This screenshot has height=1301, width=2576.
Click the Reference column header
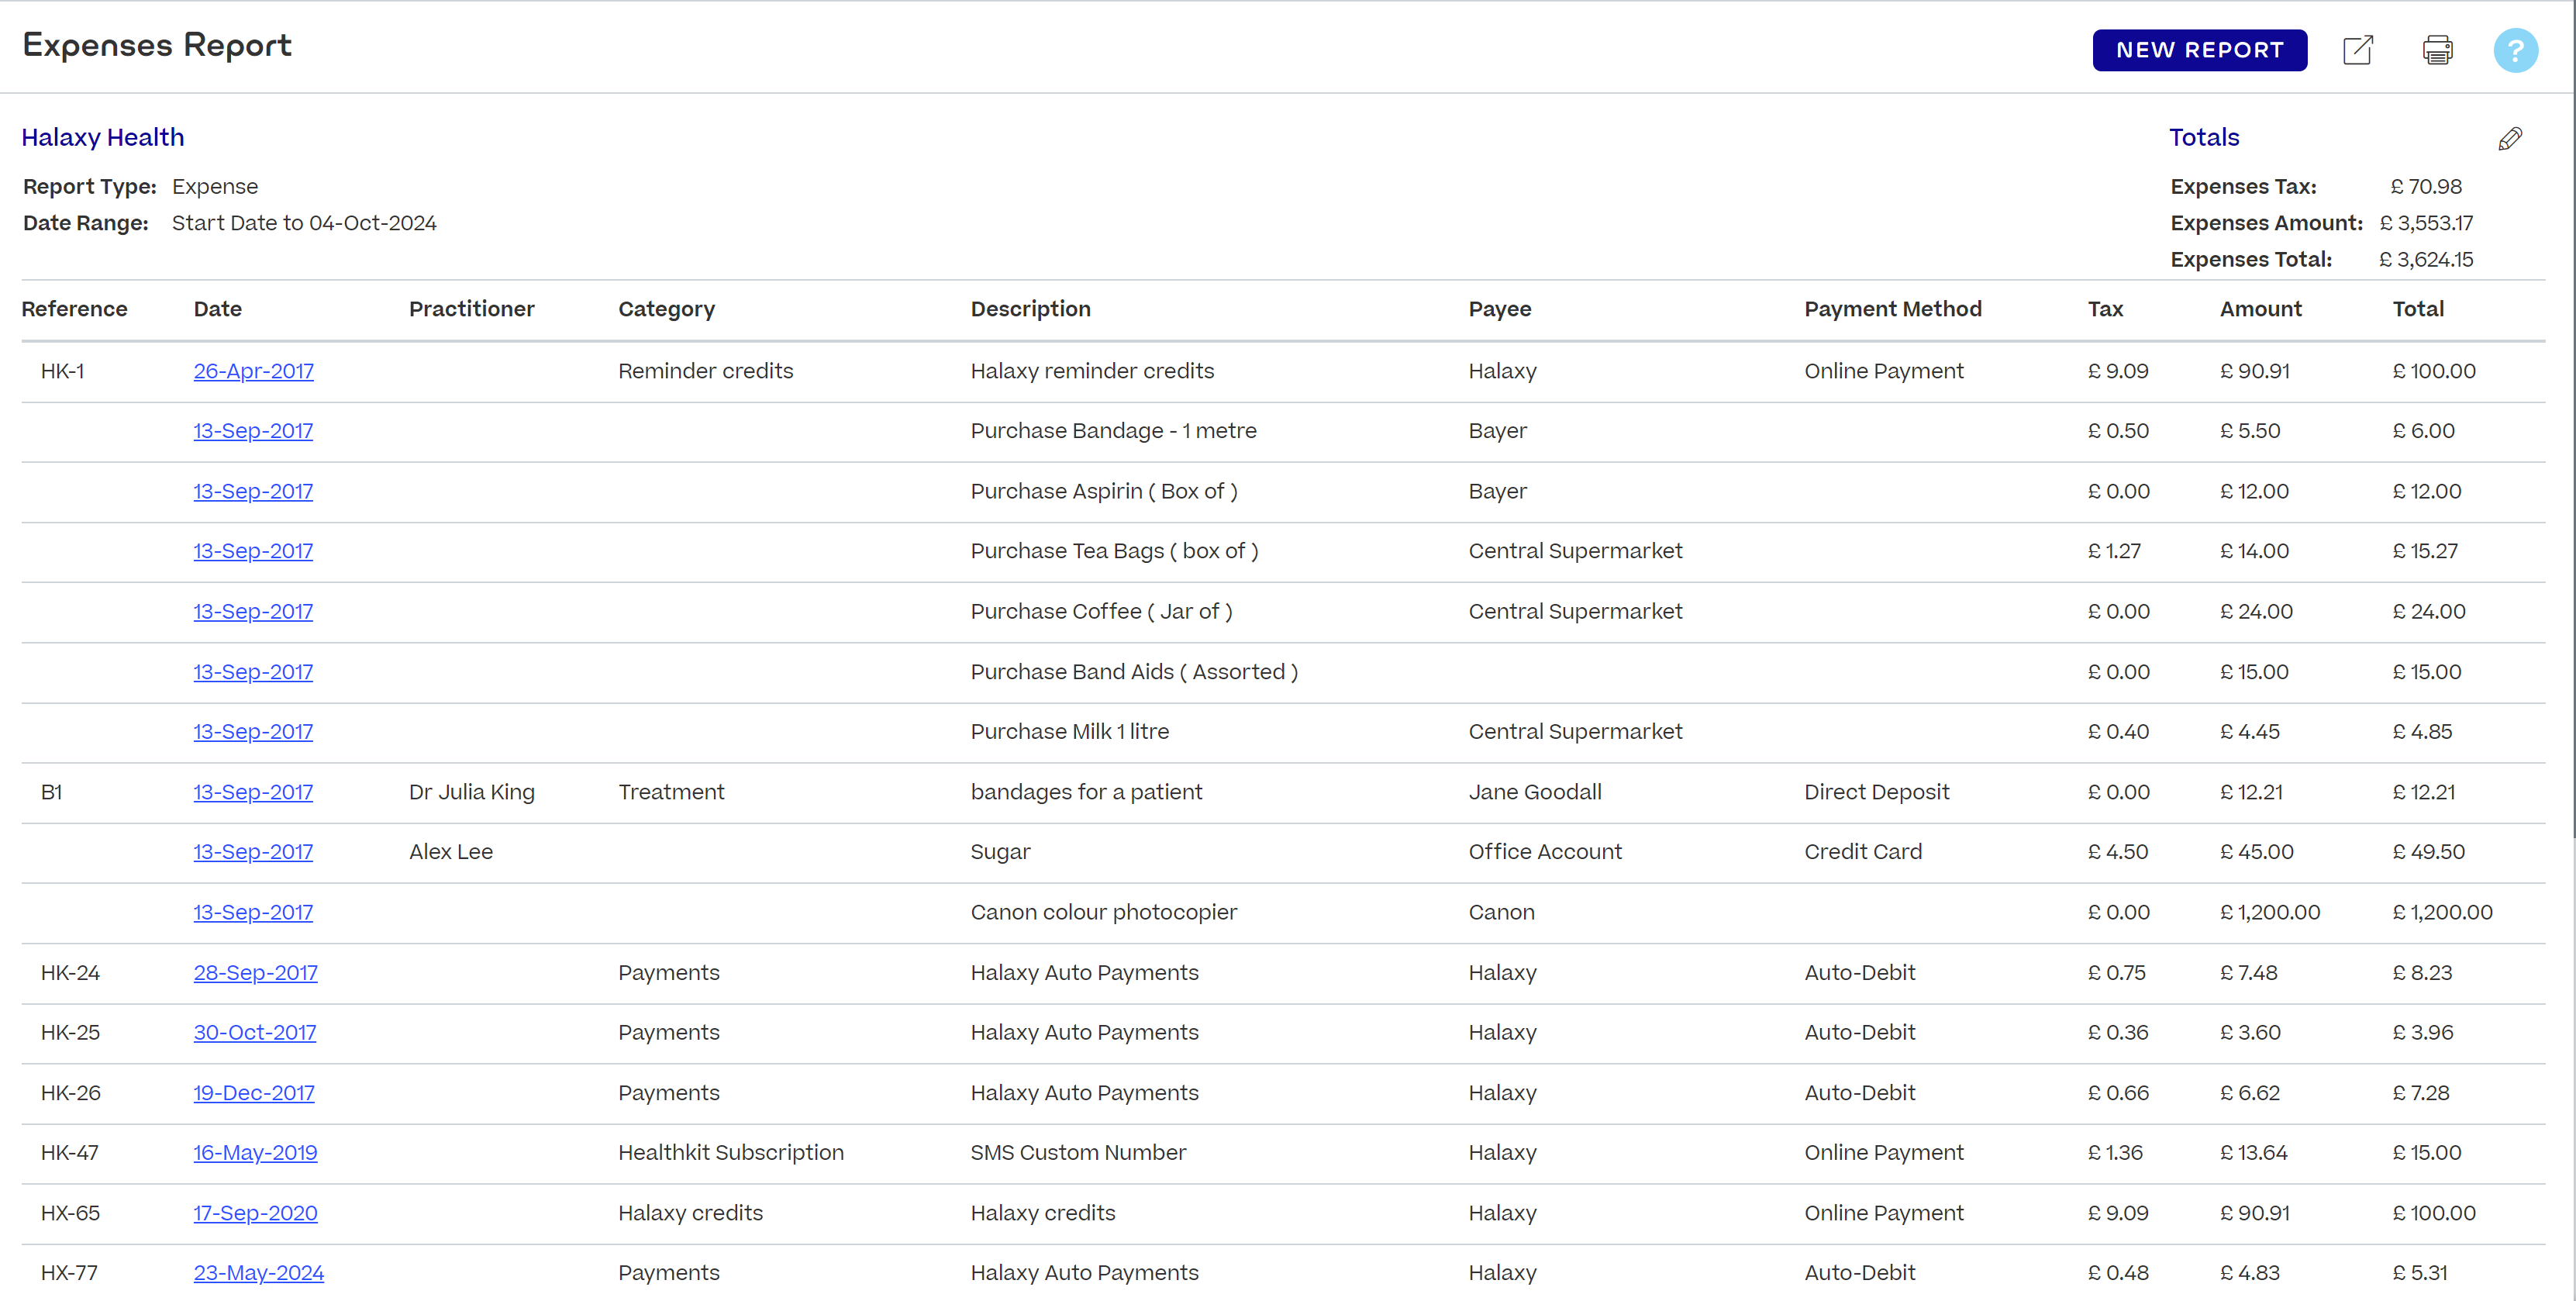[74, 309]
